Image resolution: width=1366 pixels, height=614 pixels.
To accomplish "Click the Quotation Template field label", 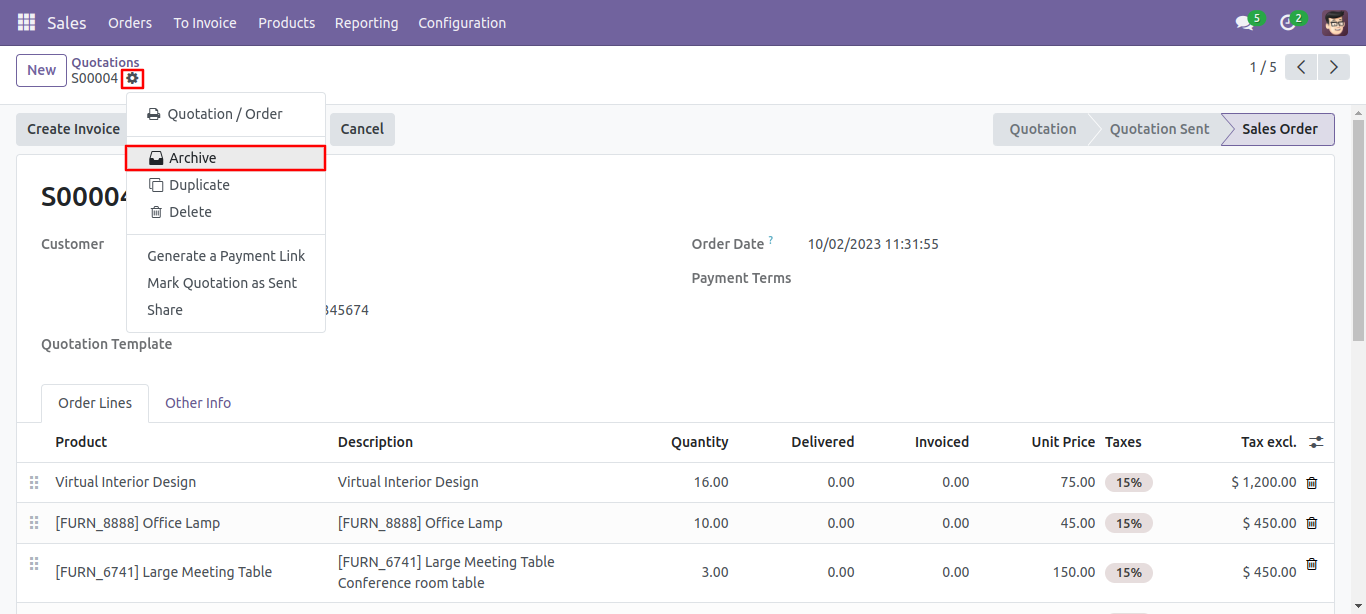I will pyautogui.click(x=106, y=344).
